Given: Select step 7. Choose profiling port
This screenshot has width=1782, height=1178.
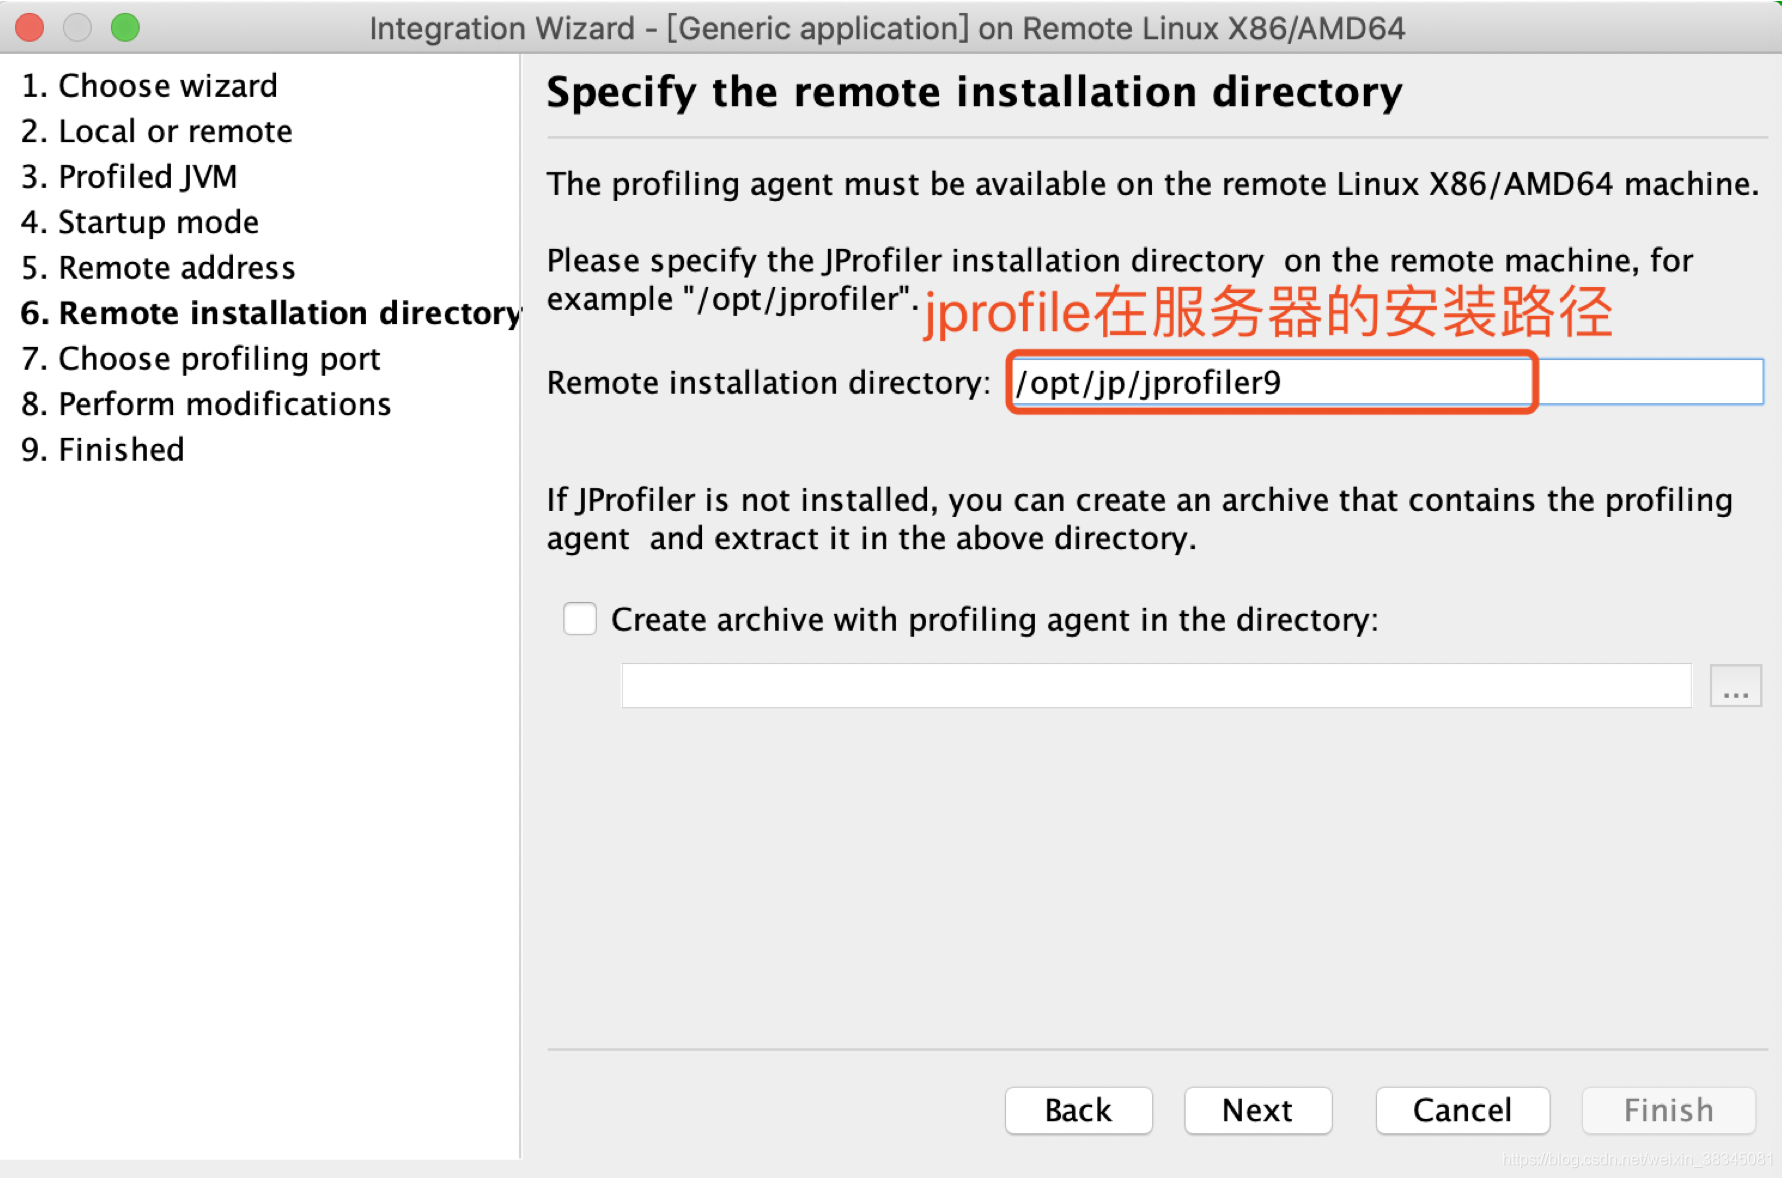Looking at the screenshot, I should [x=201, y=359].
